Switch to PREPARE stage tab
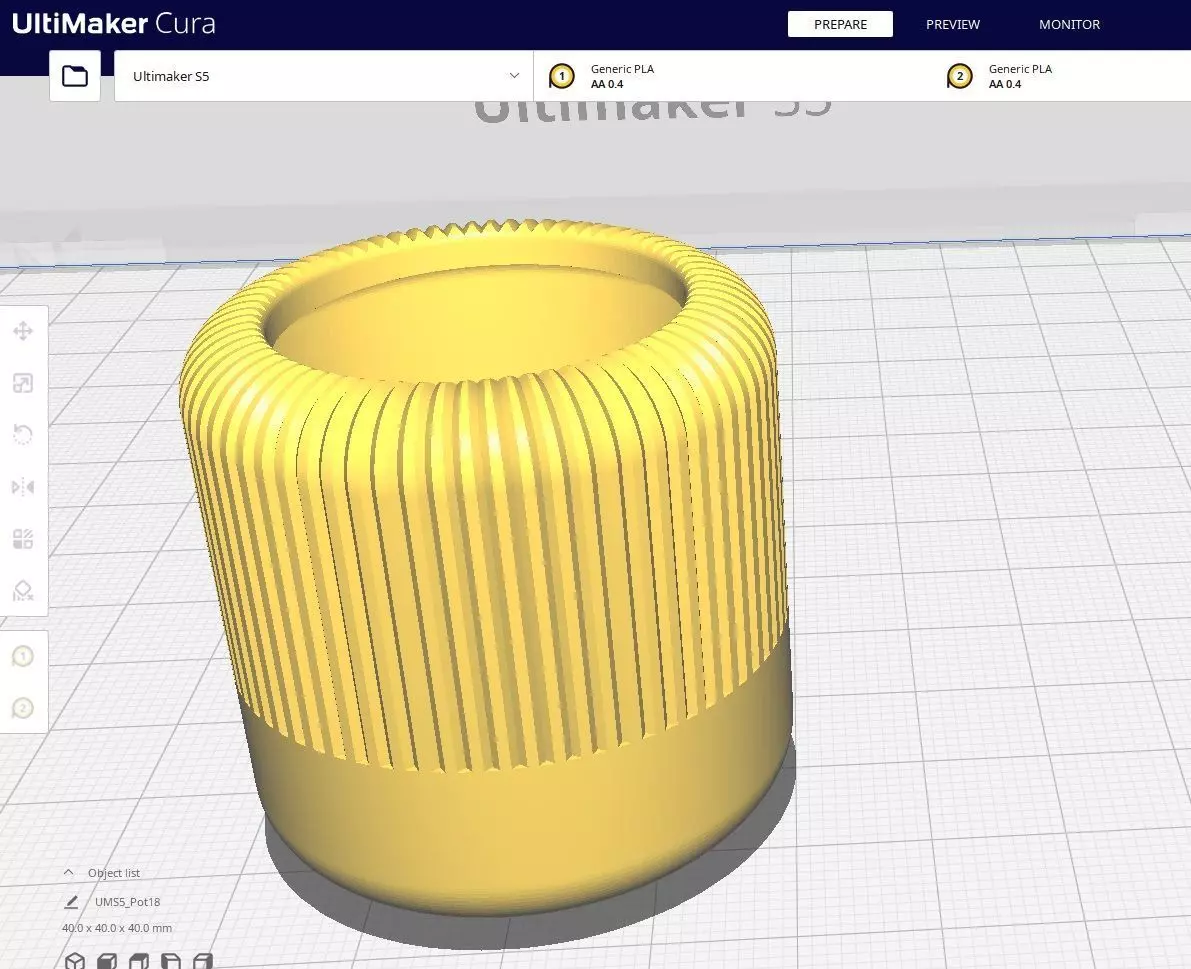 [840, 24]
